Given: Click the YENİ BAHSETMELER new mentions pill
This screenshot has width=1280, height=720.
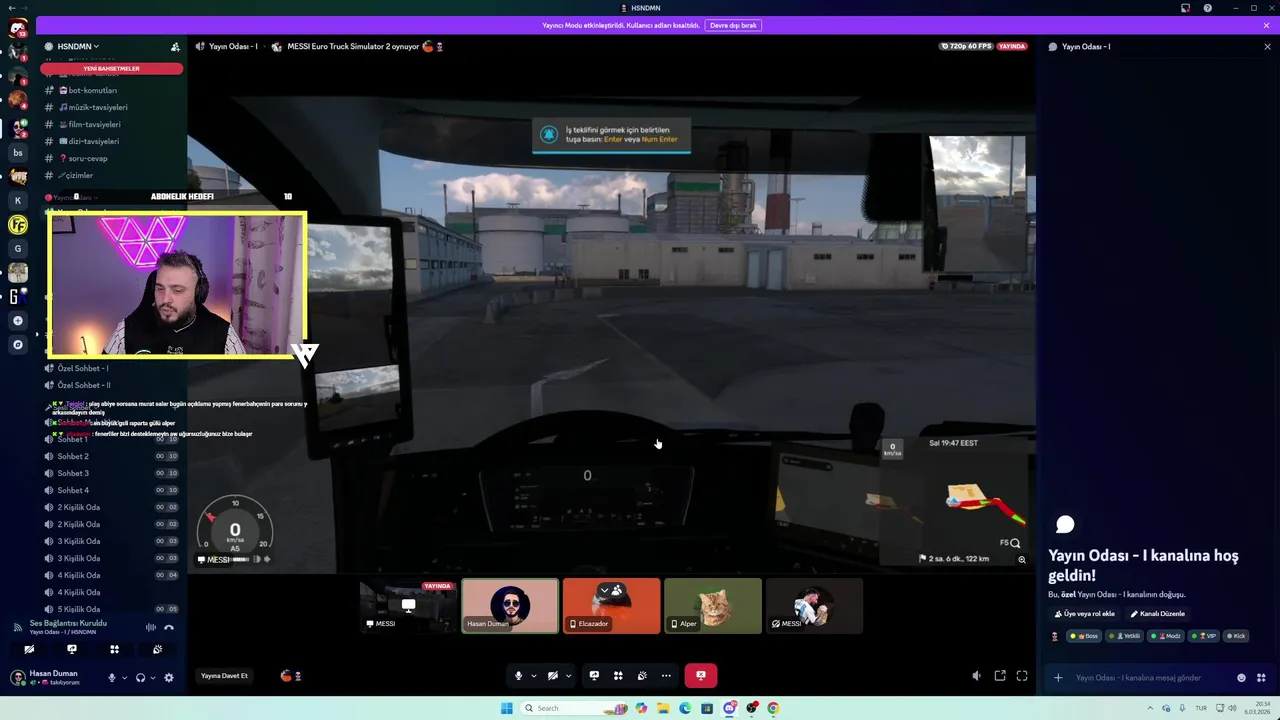Looking at the screenshot, I should pyautogui.click(x=112, y=69).
